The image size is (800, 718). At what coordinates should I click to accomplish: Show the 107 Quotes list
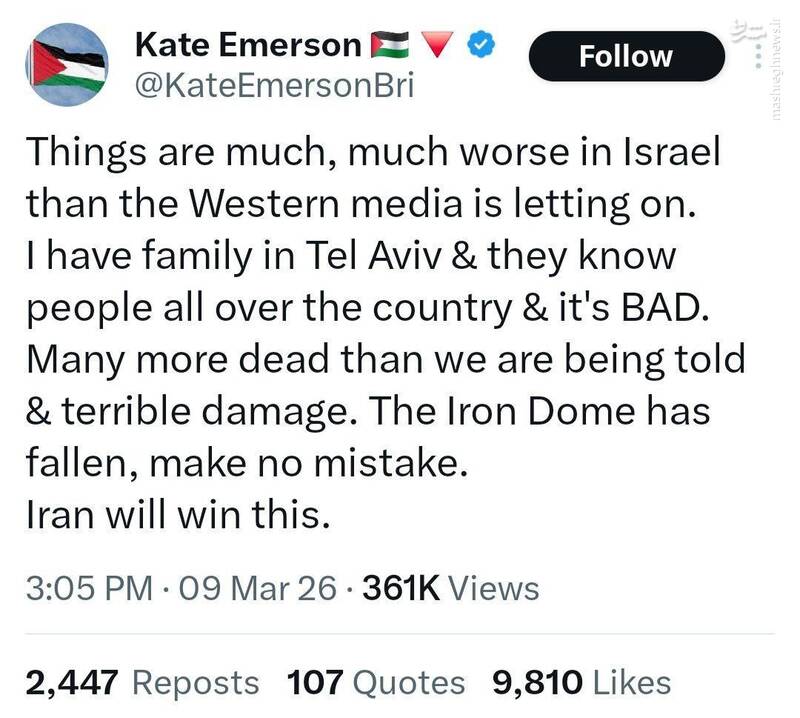pos(376,682)
